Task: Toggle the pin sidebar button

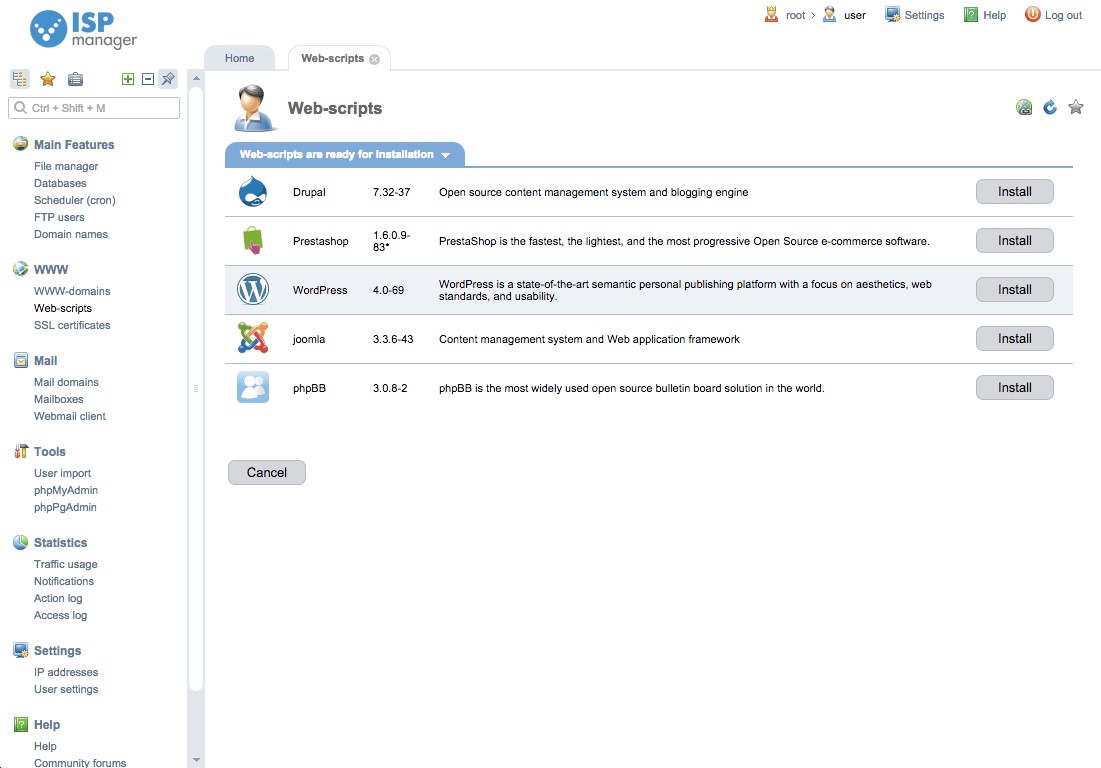Action: click(167, 78)
